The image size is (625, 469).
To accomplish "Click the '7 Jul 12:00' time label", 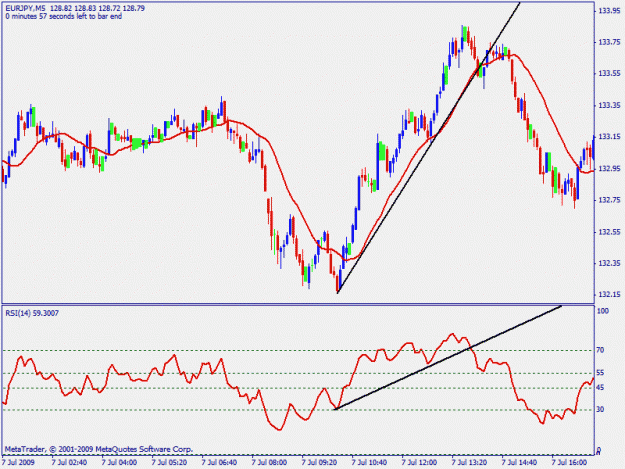I will pos(419,463).
